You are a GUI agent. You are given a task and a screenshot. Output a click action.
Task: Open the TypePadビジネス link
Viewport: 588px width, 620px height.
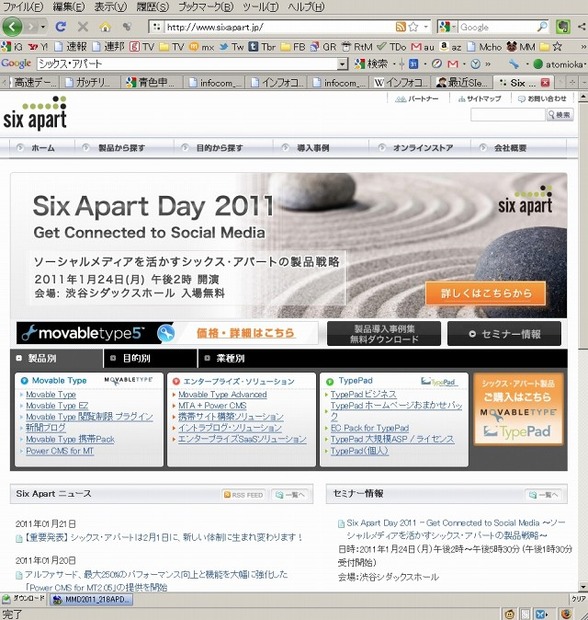[x=363, y=394]
